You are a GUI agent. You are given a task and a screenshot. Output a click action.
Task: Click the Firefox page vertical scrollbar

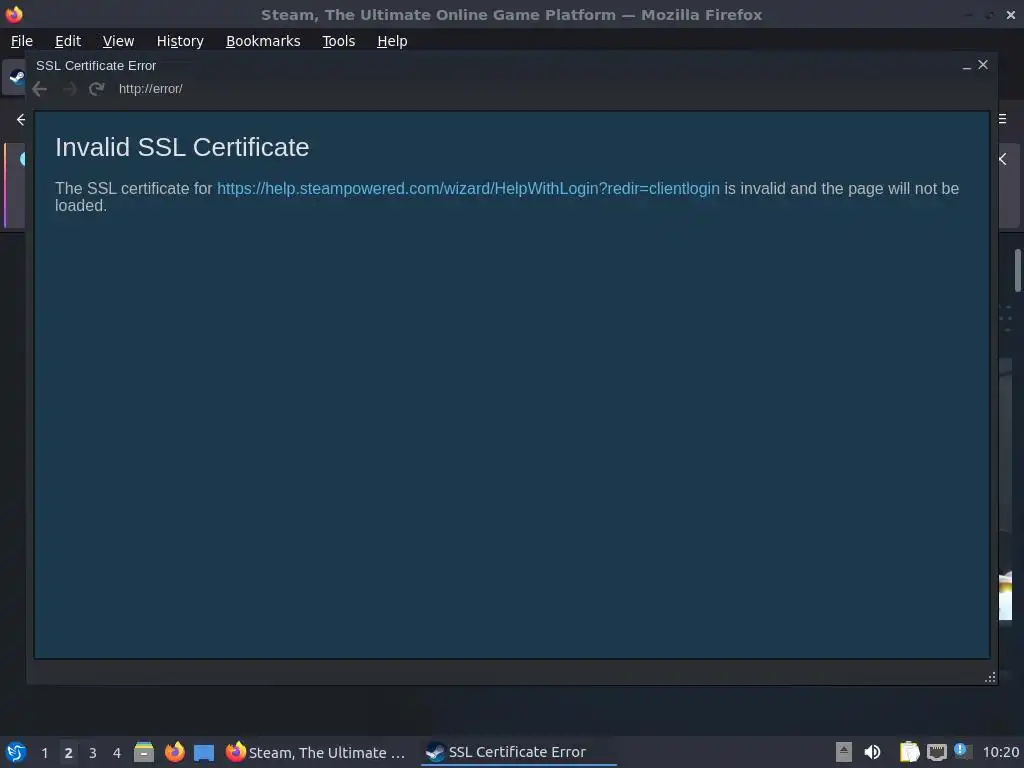1017,270
